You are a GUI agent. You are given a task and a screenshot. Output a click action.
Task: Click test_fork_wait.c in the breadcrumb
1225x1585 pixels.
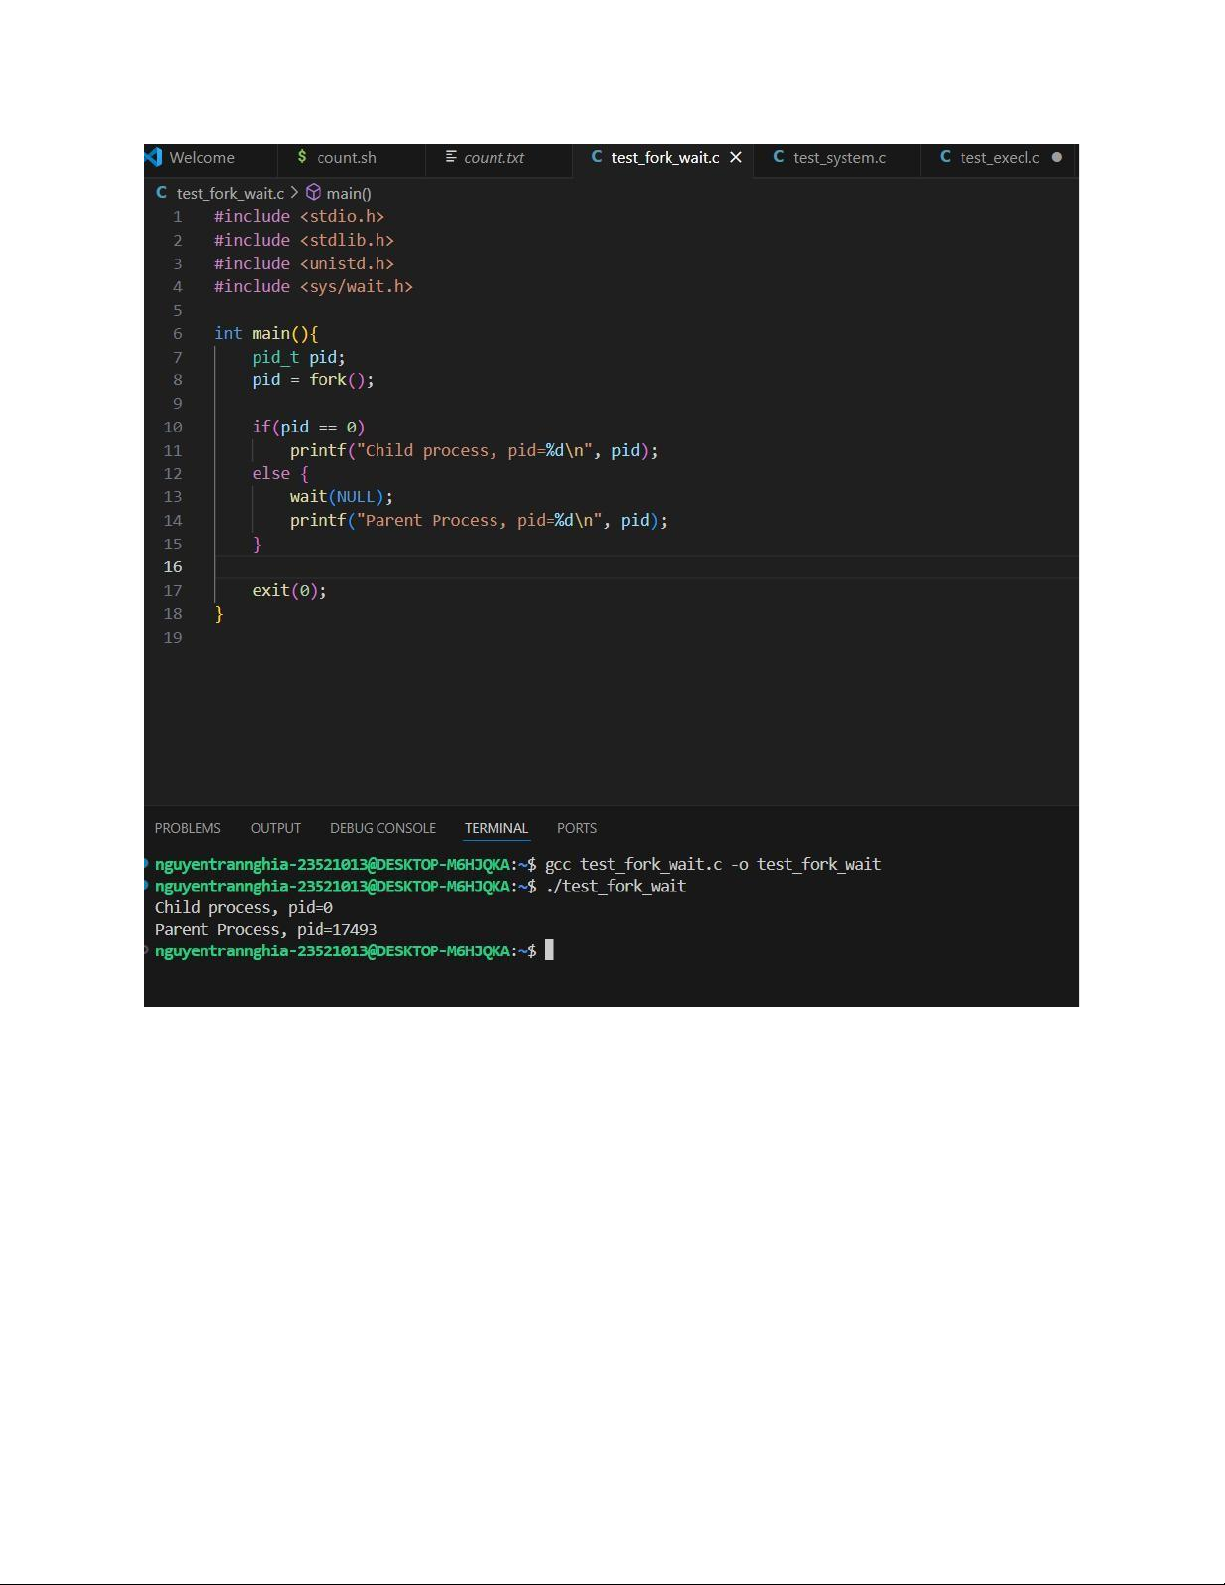click(x=230, y=193)
